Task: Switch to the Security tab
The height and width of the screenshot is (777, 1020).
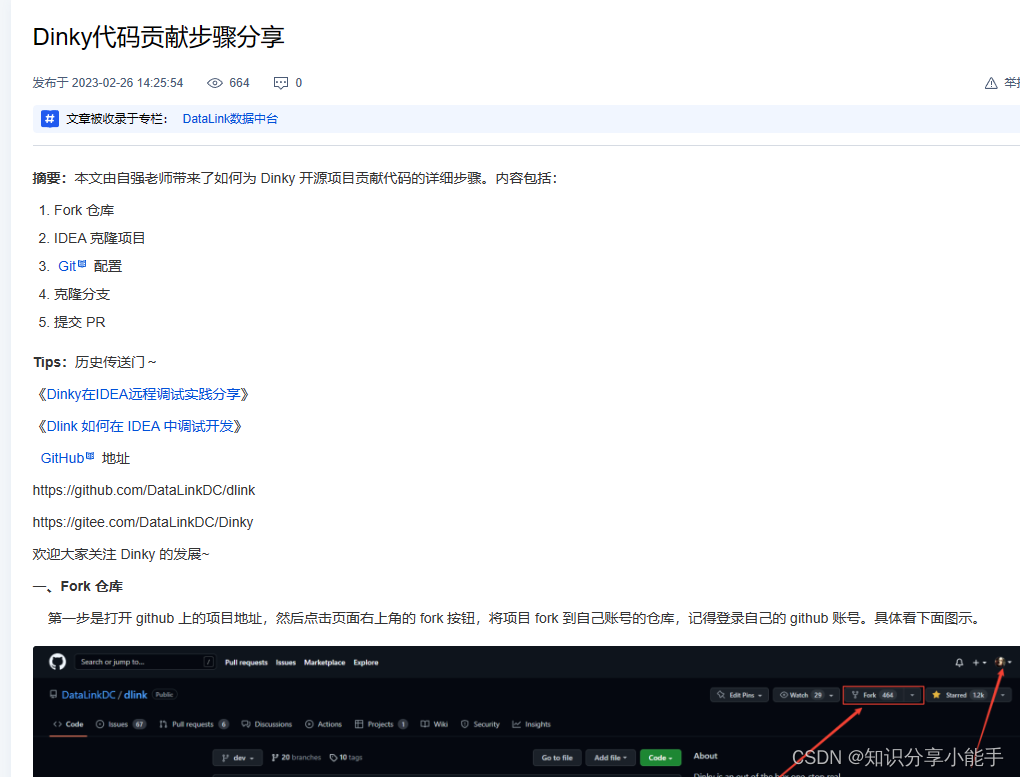Action: (480, 724)
